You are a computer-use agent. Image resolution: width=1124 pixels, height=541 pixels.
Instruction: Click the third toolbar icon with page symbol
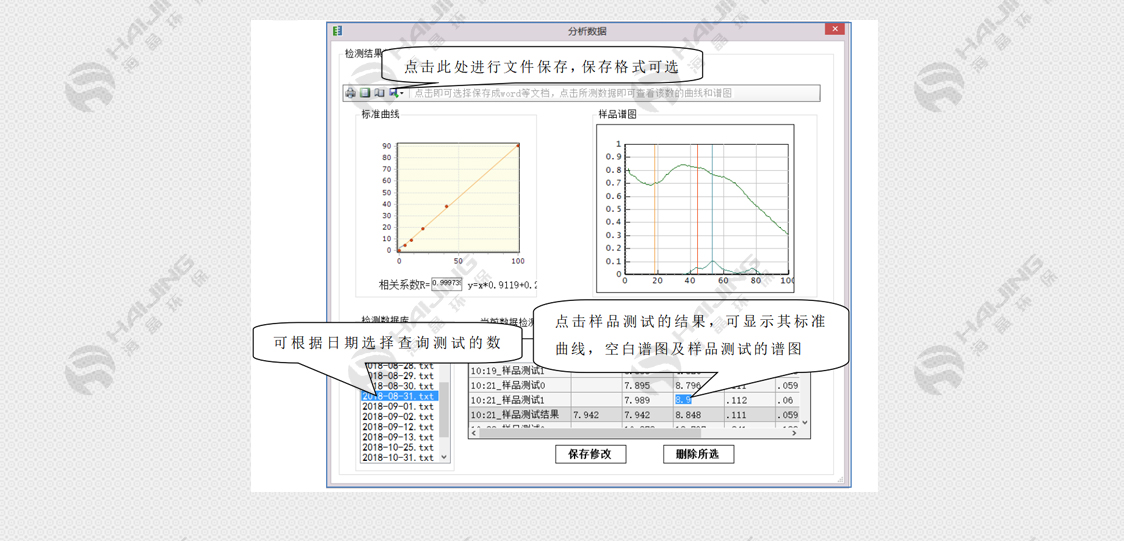(379, 93)
